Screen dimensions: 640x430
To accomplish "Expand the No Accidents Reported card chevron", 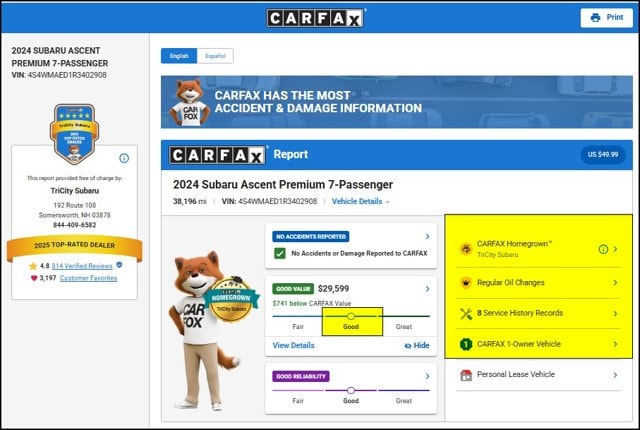I will coord(427,237).
